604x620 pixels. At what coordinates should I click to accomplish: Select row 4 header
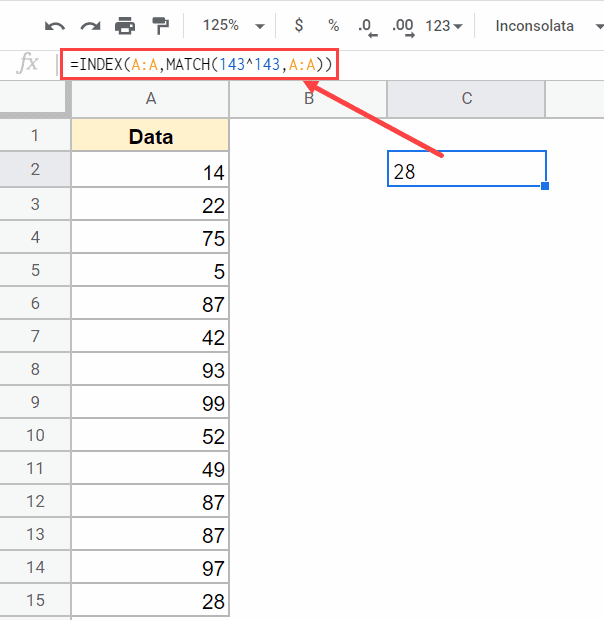point(35,237)
